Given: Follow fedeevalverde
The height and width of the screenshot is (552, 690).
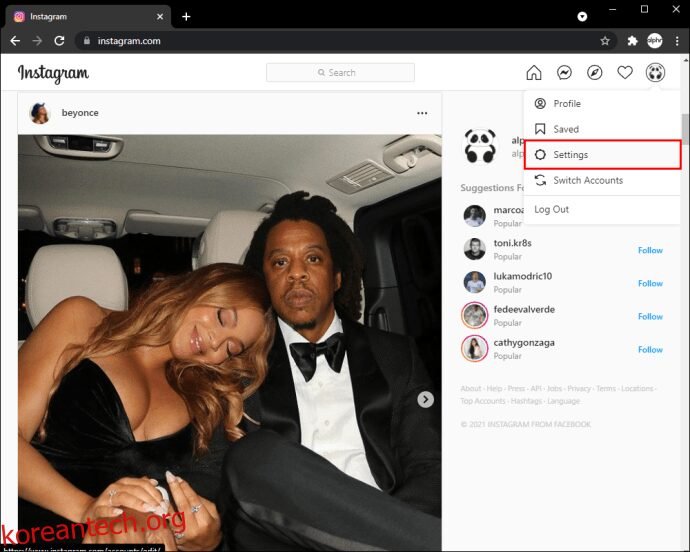Looking at the screenshot, I should pyautogui.click(x=650, y=316).
